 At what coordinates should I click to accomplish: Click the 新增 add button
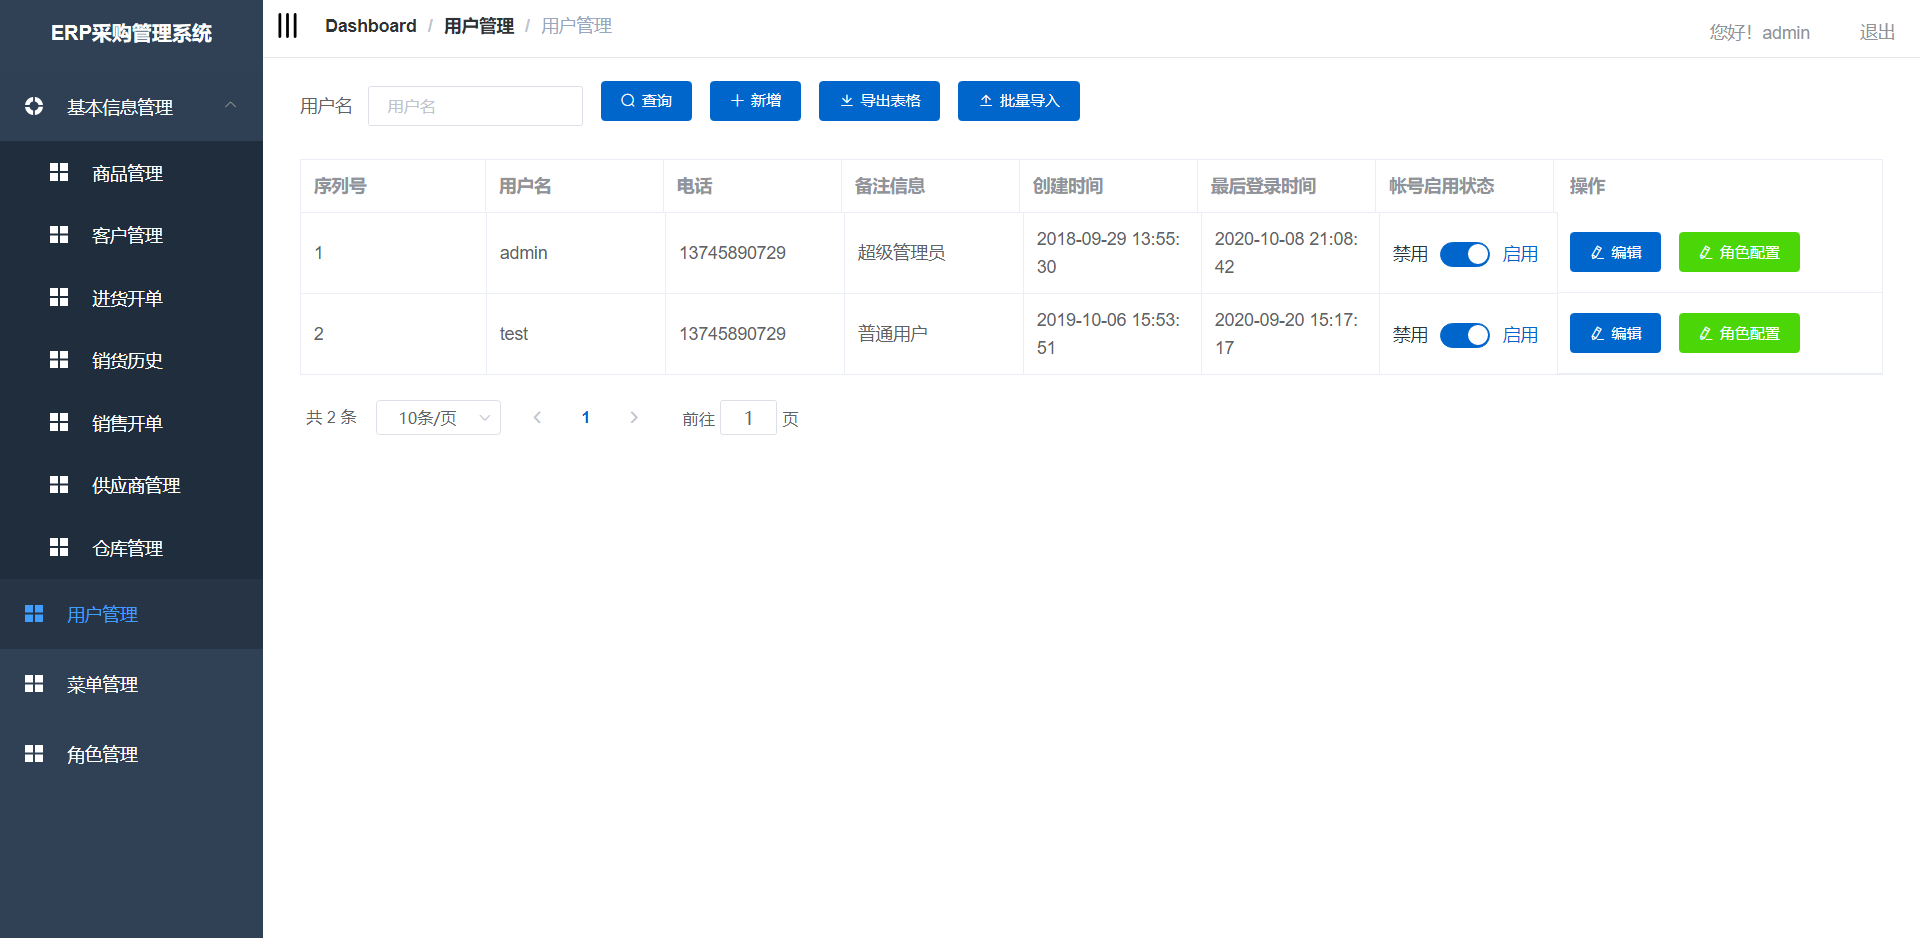[755, 101]
